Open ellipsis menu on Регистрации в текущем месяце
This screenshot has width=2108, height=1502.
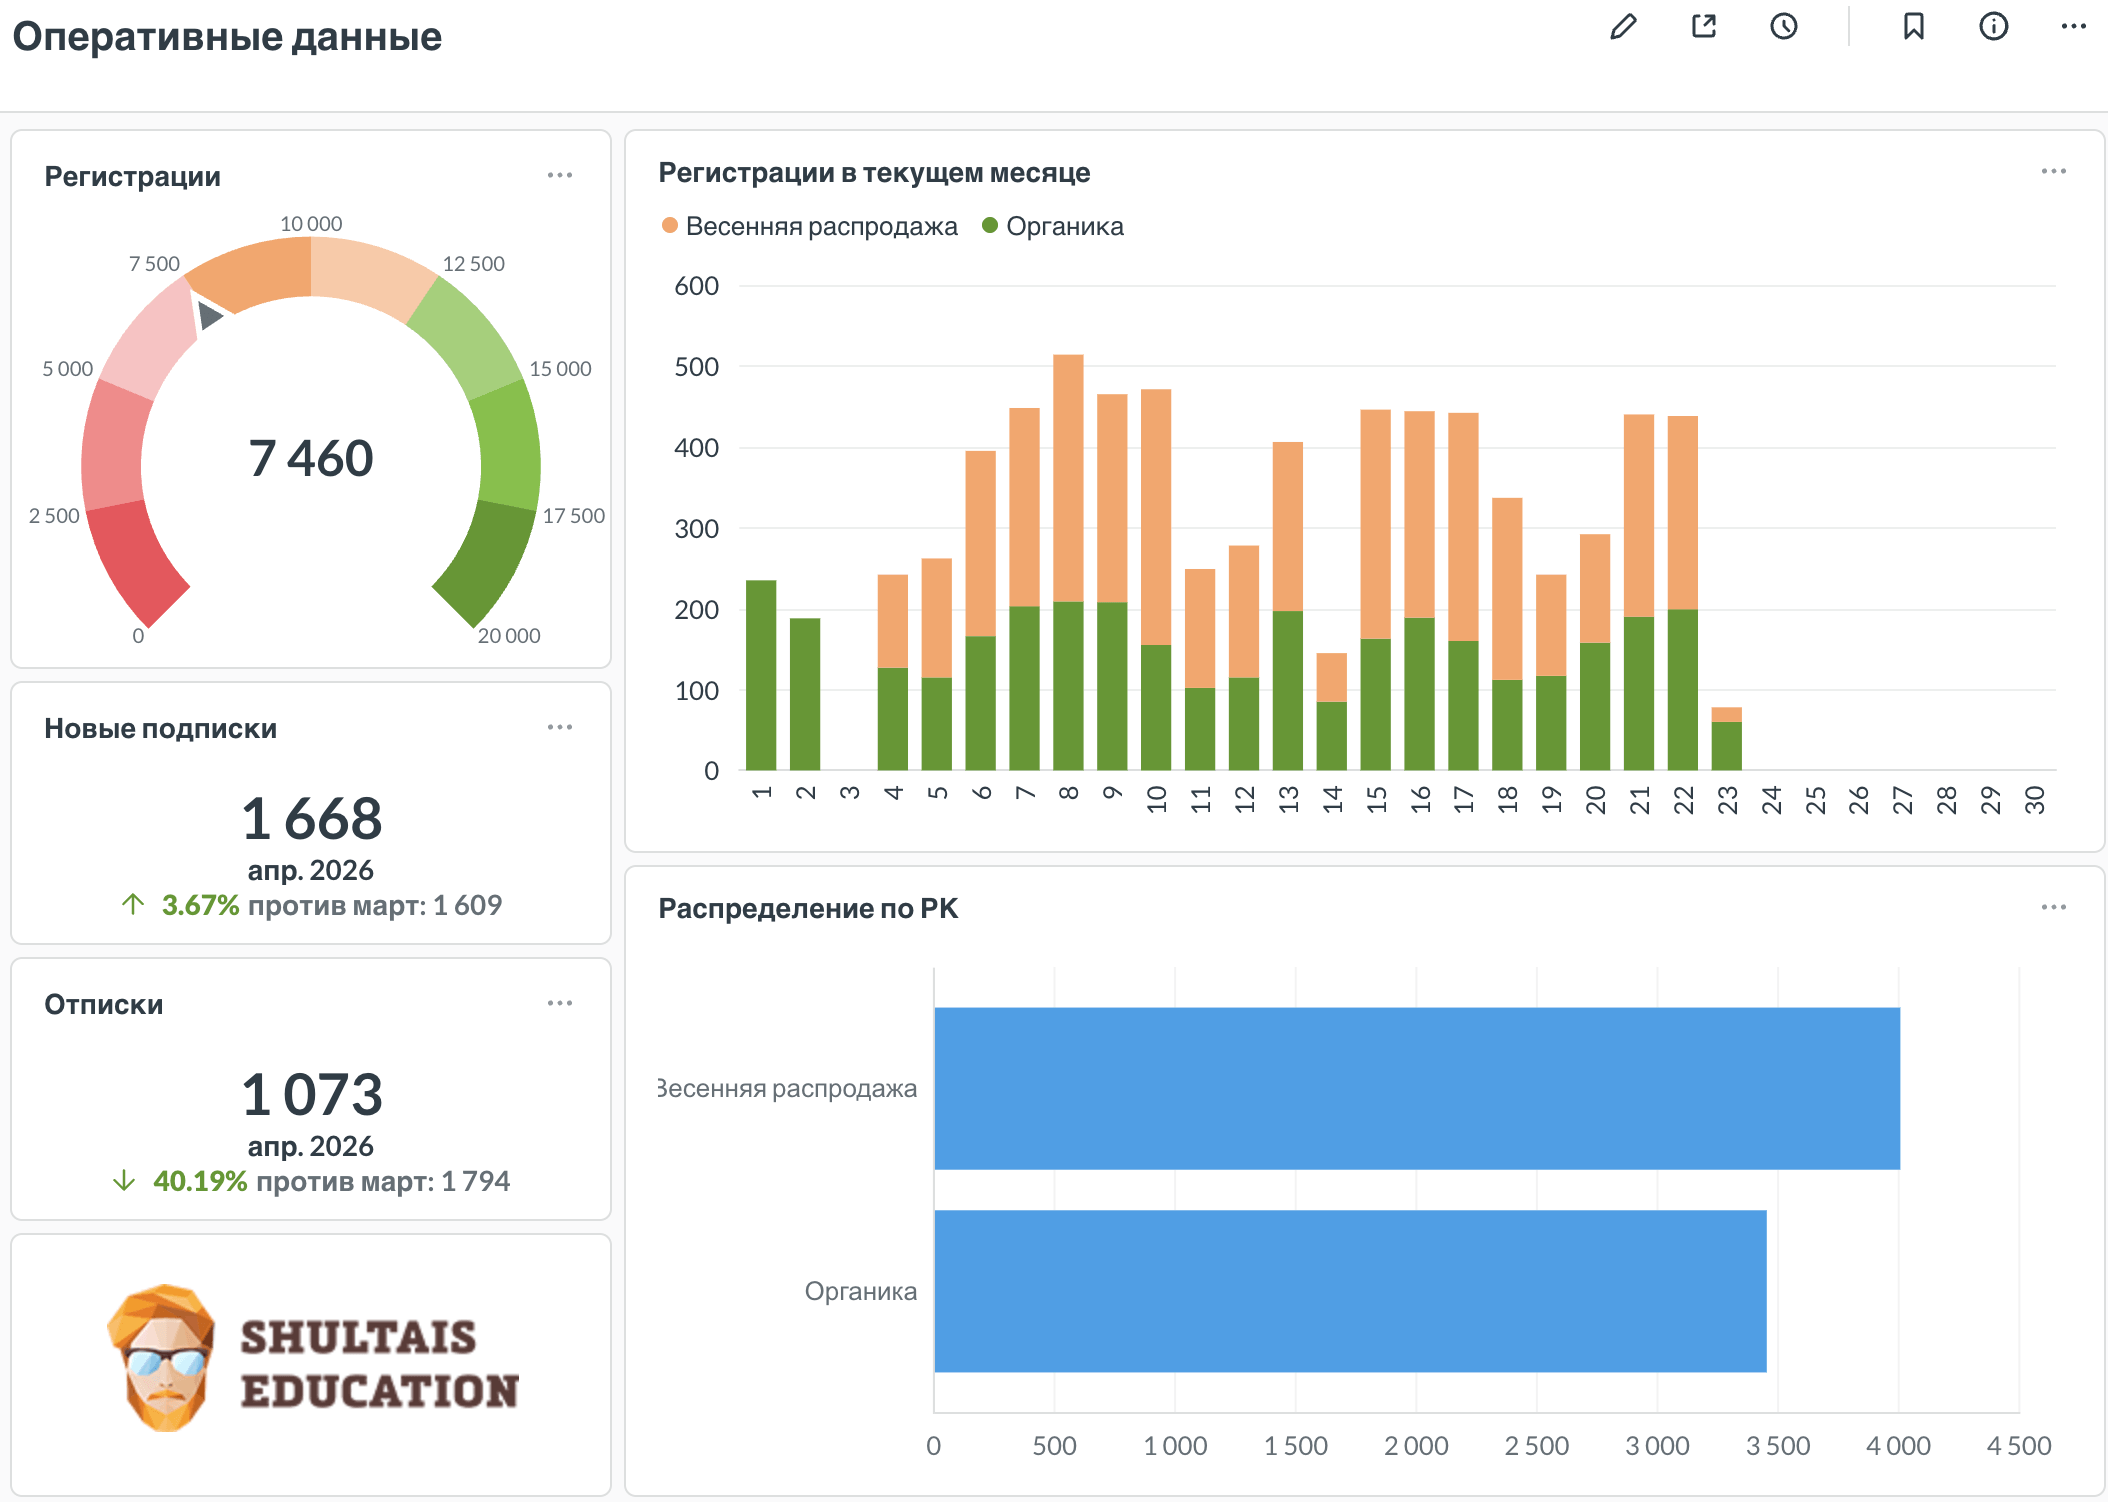tap(2053, 172)
